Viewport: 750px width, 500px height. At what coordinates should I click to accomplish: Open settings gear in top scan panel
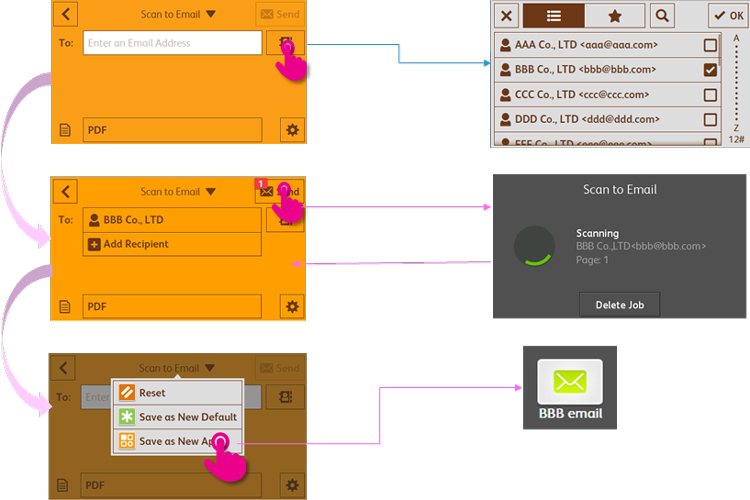click(x=291, y=130)
